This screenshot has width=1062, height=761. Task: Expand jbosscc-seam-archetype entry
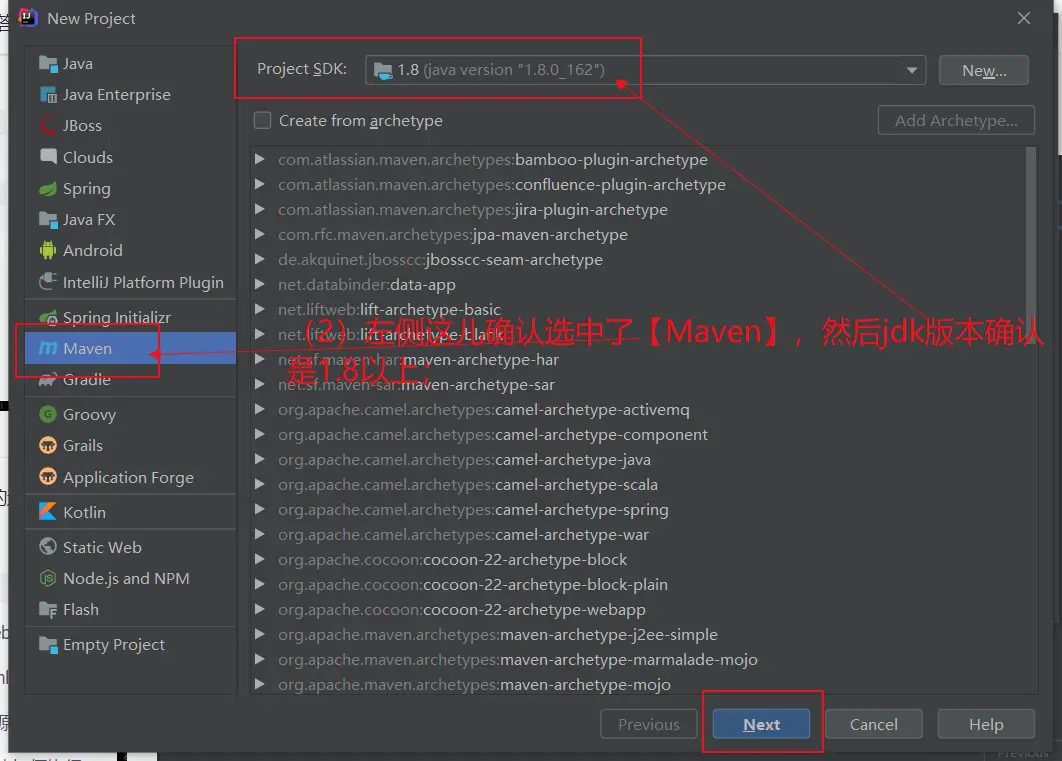(259, 259)
